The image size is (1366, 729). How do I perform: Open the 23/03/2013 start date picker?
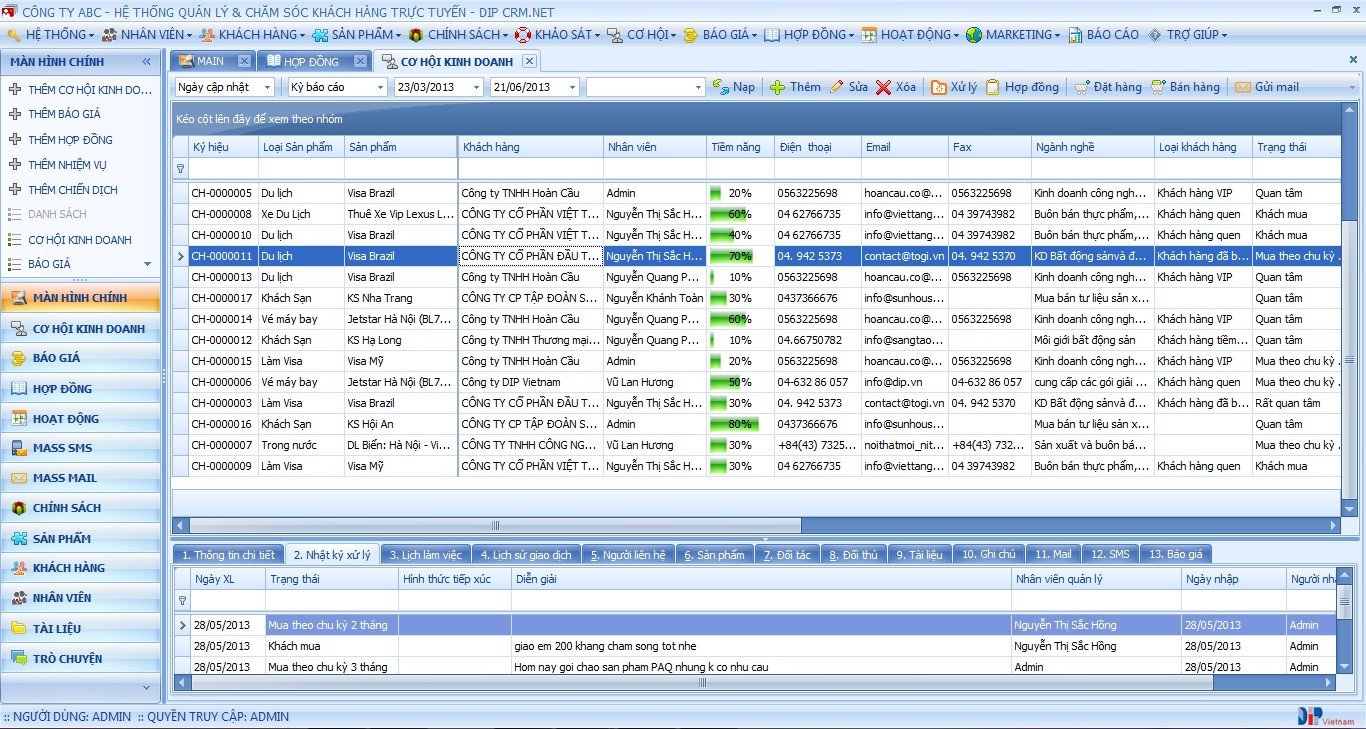(x=476, y=87)
